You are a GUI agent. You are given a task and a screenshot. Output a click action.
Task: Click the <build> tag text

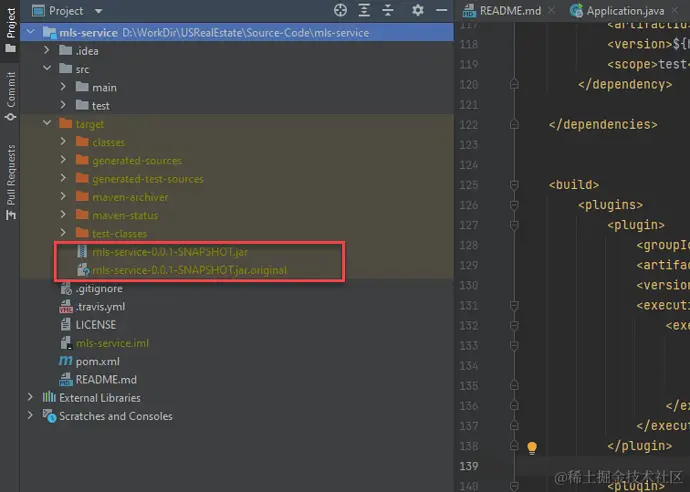tap(574, 185)
